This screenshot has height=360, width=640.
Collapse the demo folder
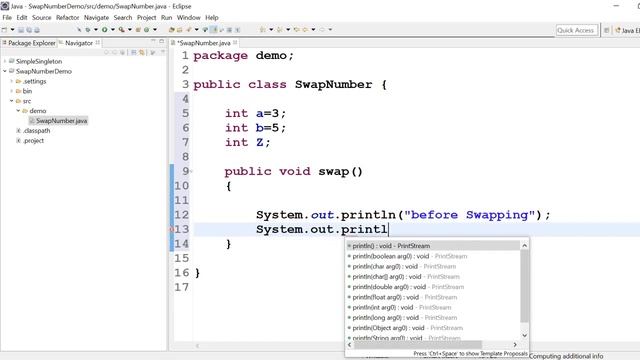tap(18, 111)
